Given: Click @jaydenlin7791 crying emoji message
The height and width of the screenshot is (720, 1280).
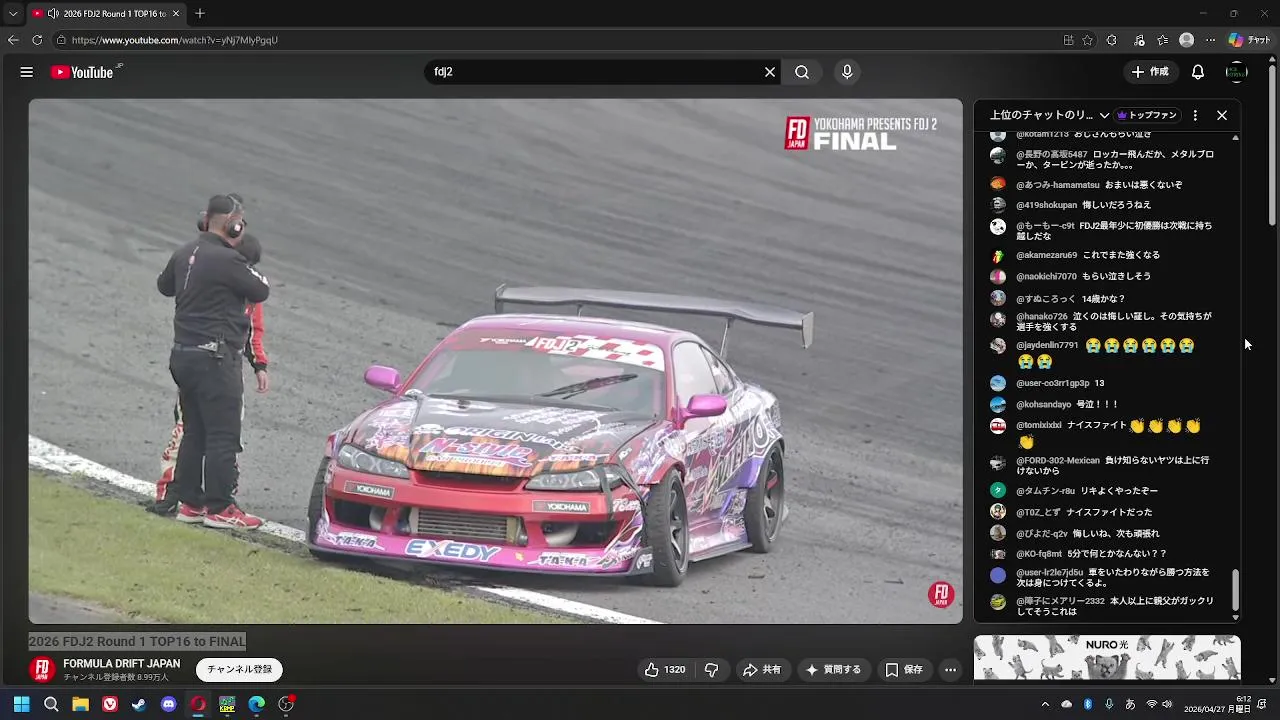Looking at the screenshot, I should [x=1105, y=353].
